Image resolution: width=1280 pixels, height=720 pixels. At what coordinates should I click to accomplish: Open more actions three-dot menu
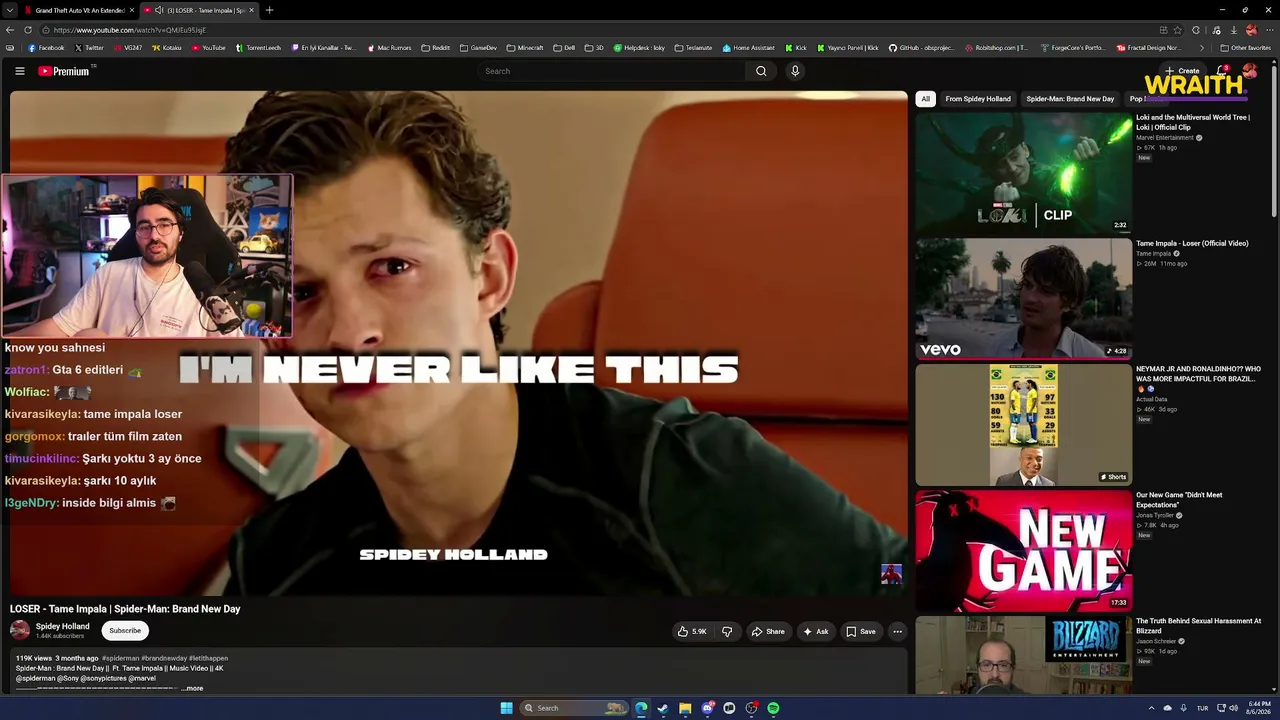point(897,631)
